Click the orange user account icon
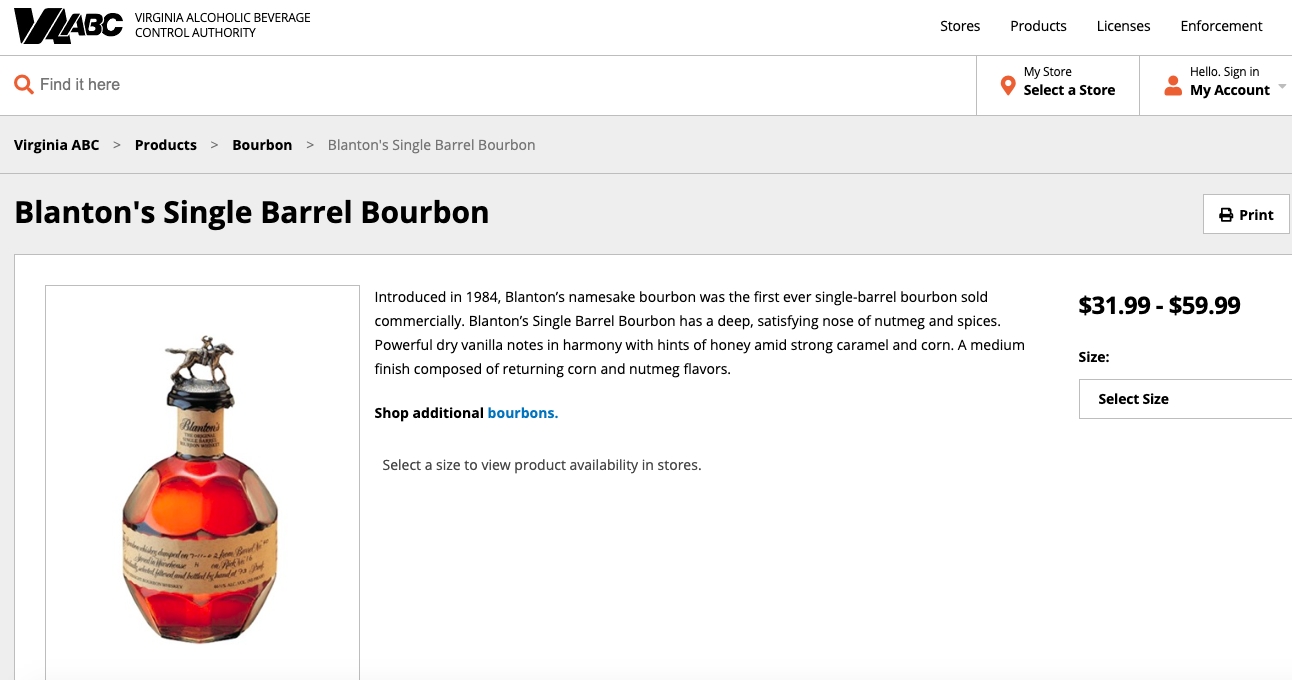This screenshot has height=680, width=1292. click(x=1173, y=86)
